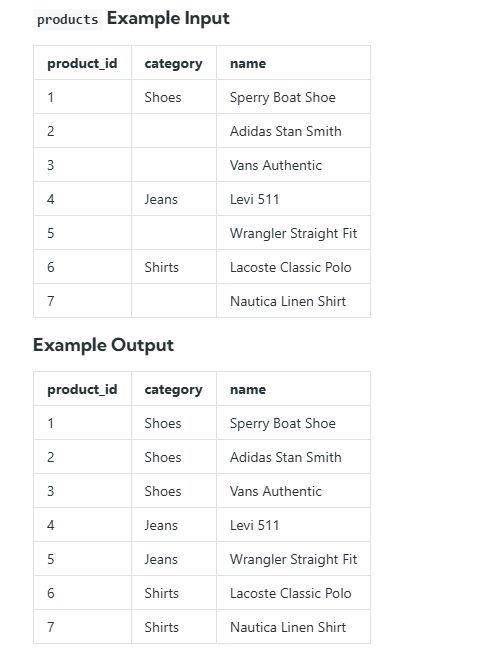
Task: Click empty category cell for Adidas Stan Smith
Action: pyautogui.click(x=174, y=131)
